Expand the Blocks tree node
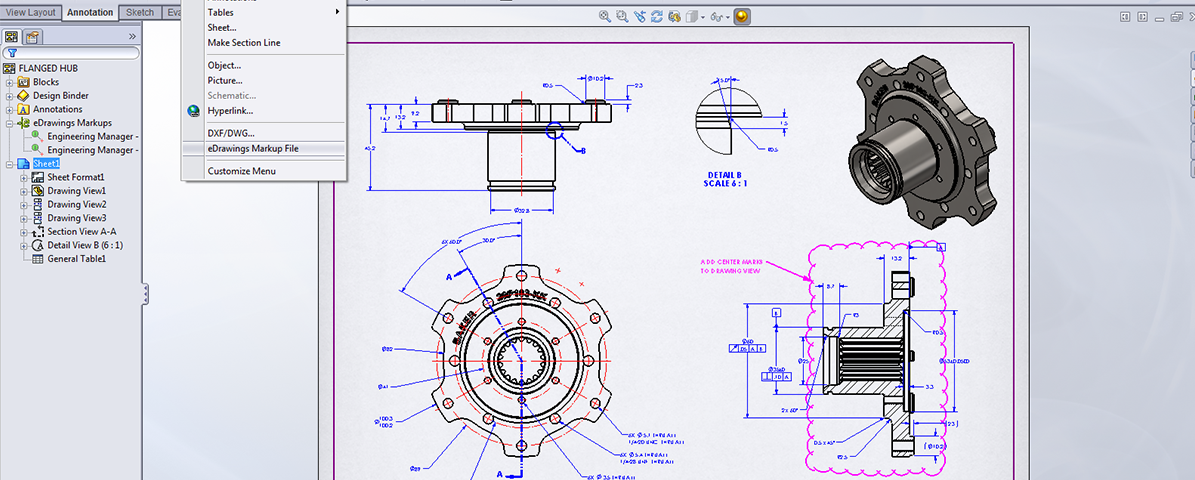 click(x=10, y=82)
